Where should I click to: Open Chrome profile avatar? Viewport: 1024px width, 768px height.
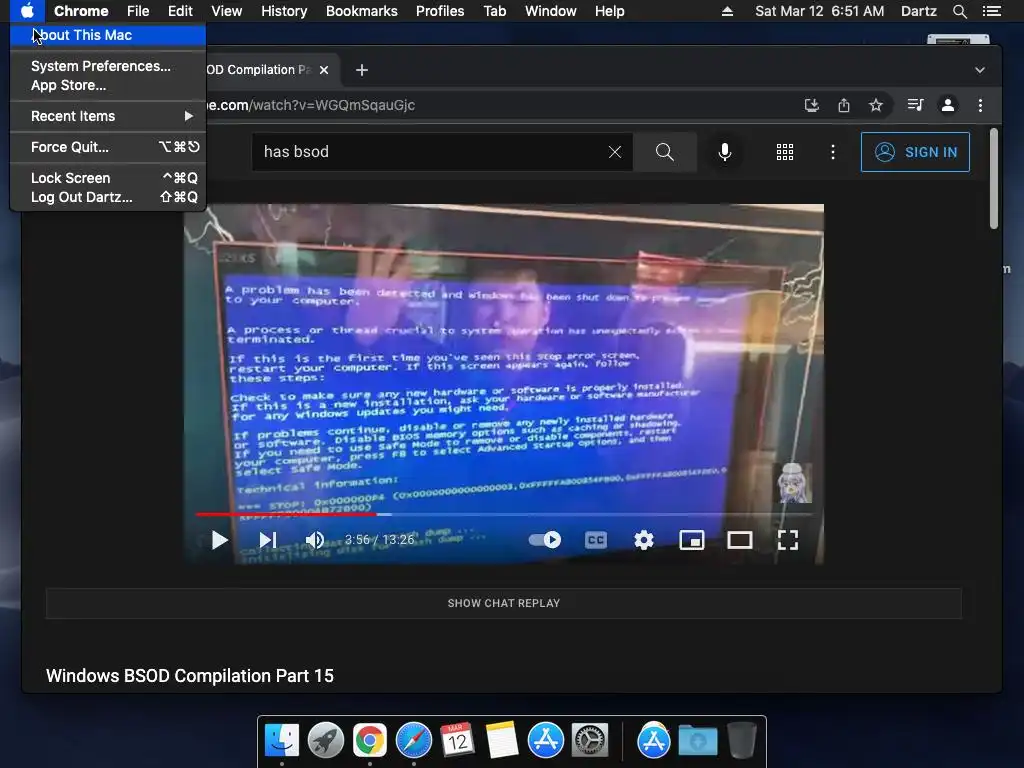click(x=948, y=105)
